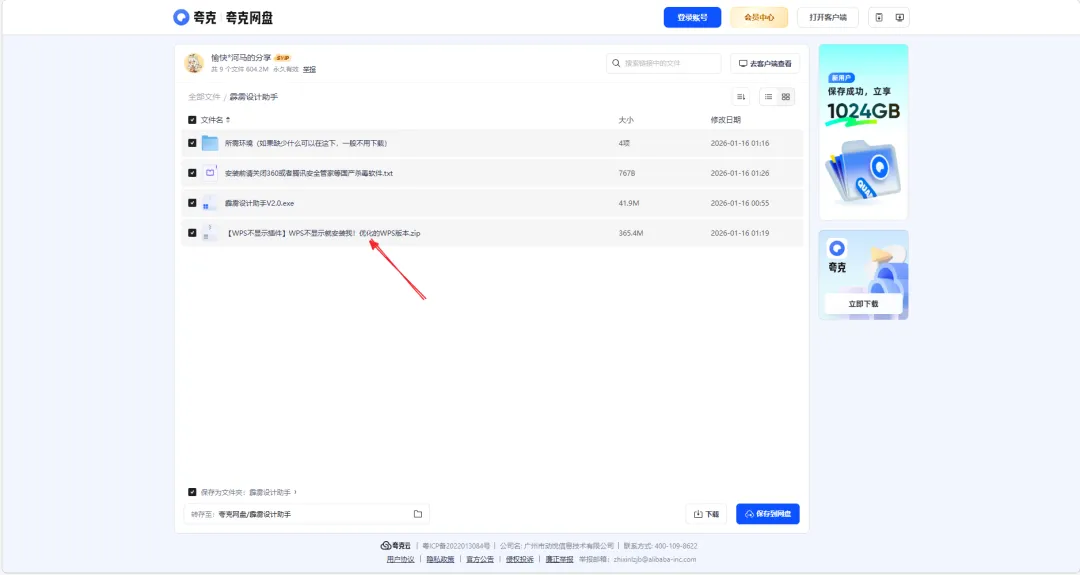Go to 全部文件 in the breadcrumb

pos(205,97)
